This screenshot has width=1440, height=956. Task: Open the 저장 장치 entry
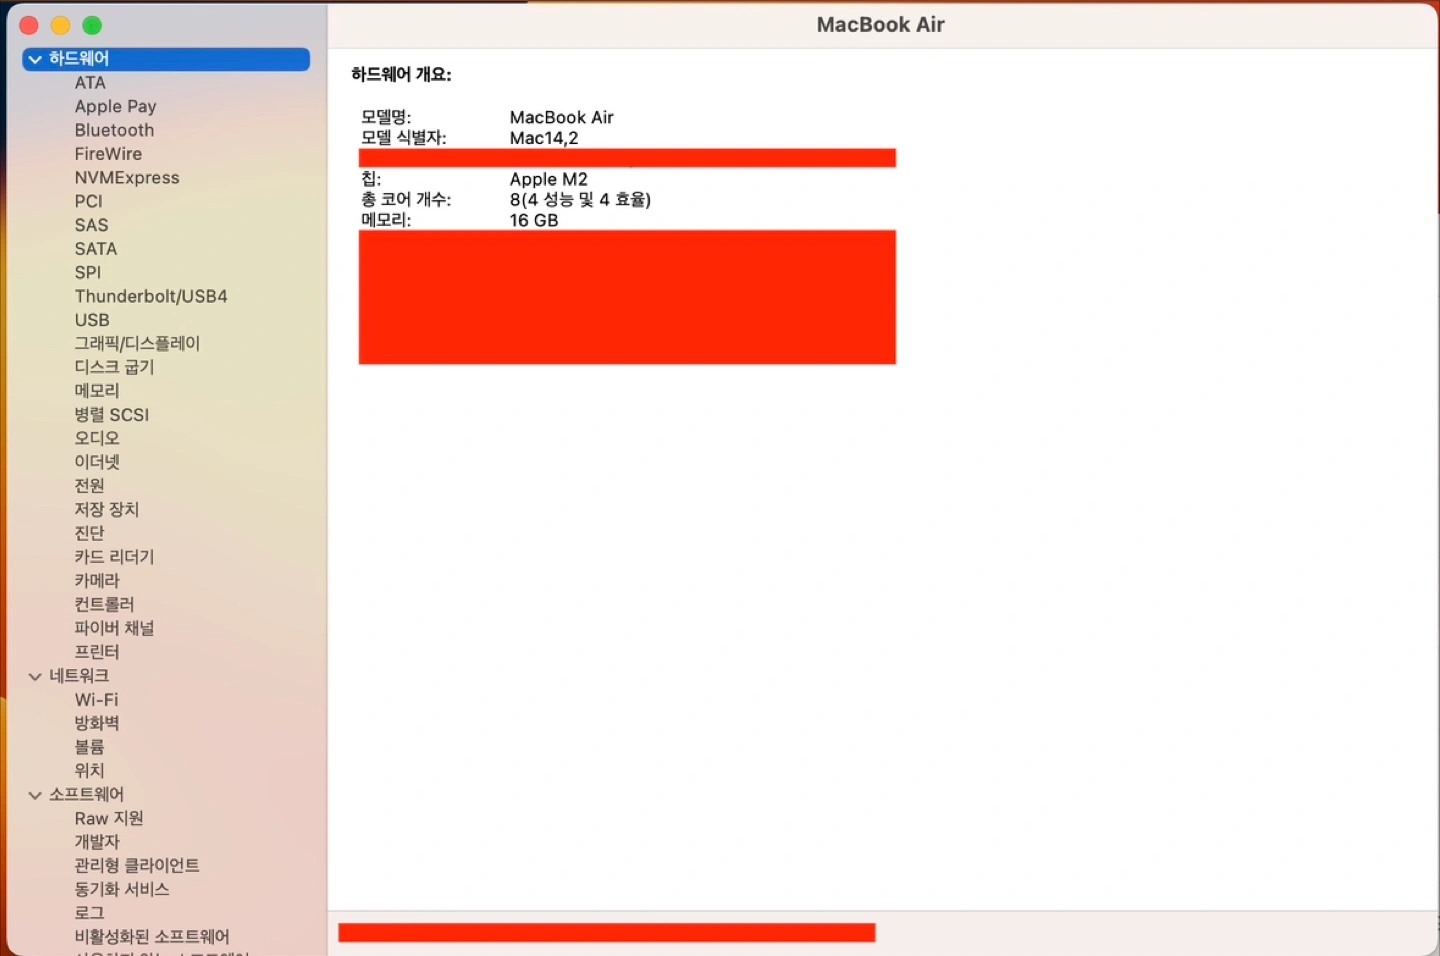coord(107,509)
